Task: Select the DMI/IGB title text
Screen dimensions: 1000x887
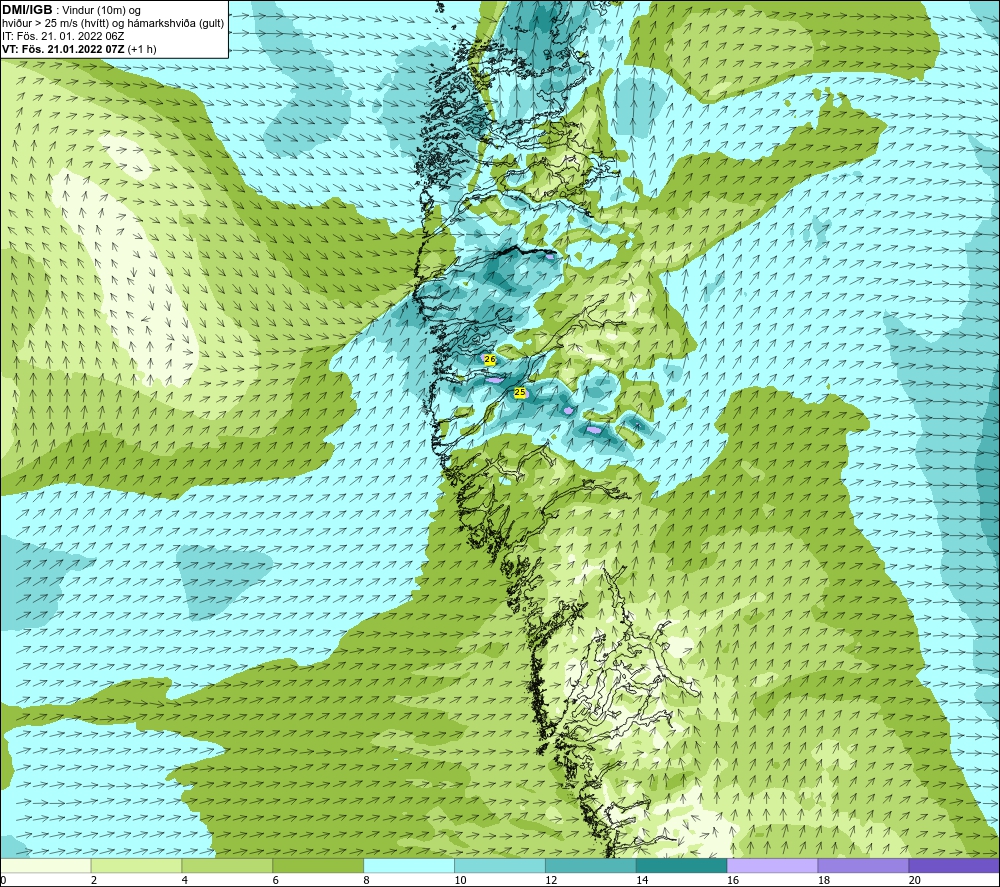Action: tap(27, 10)
